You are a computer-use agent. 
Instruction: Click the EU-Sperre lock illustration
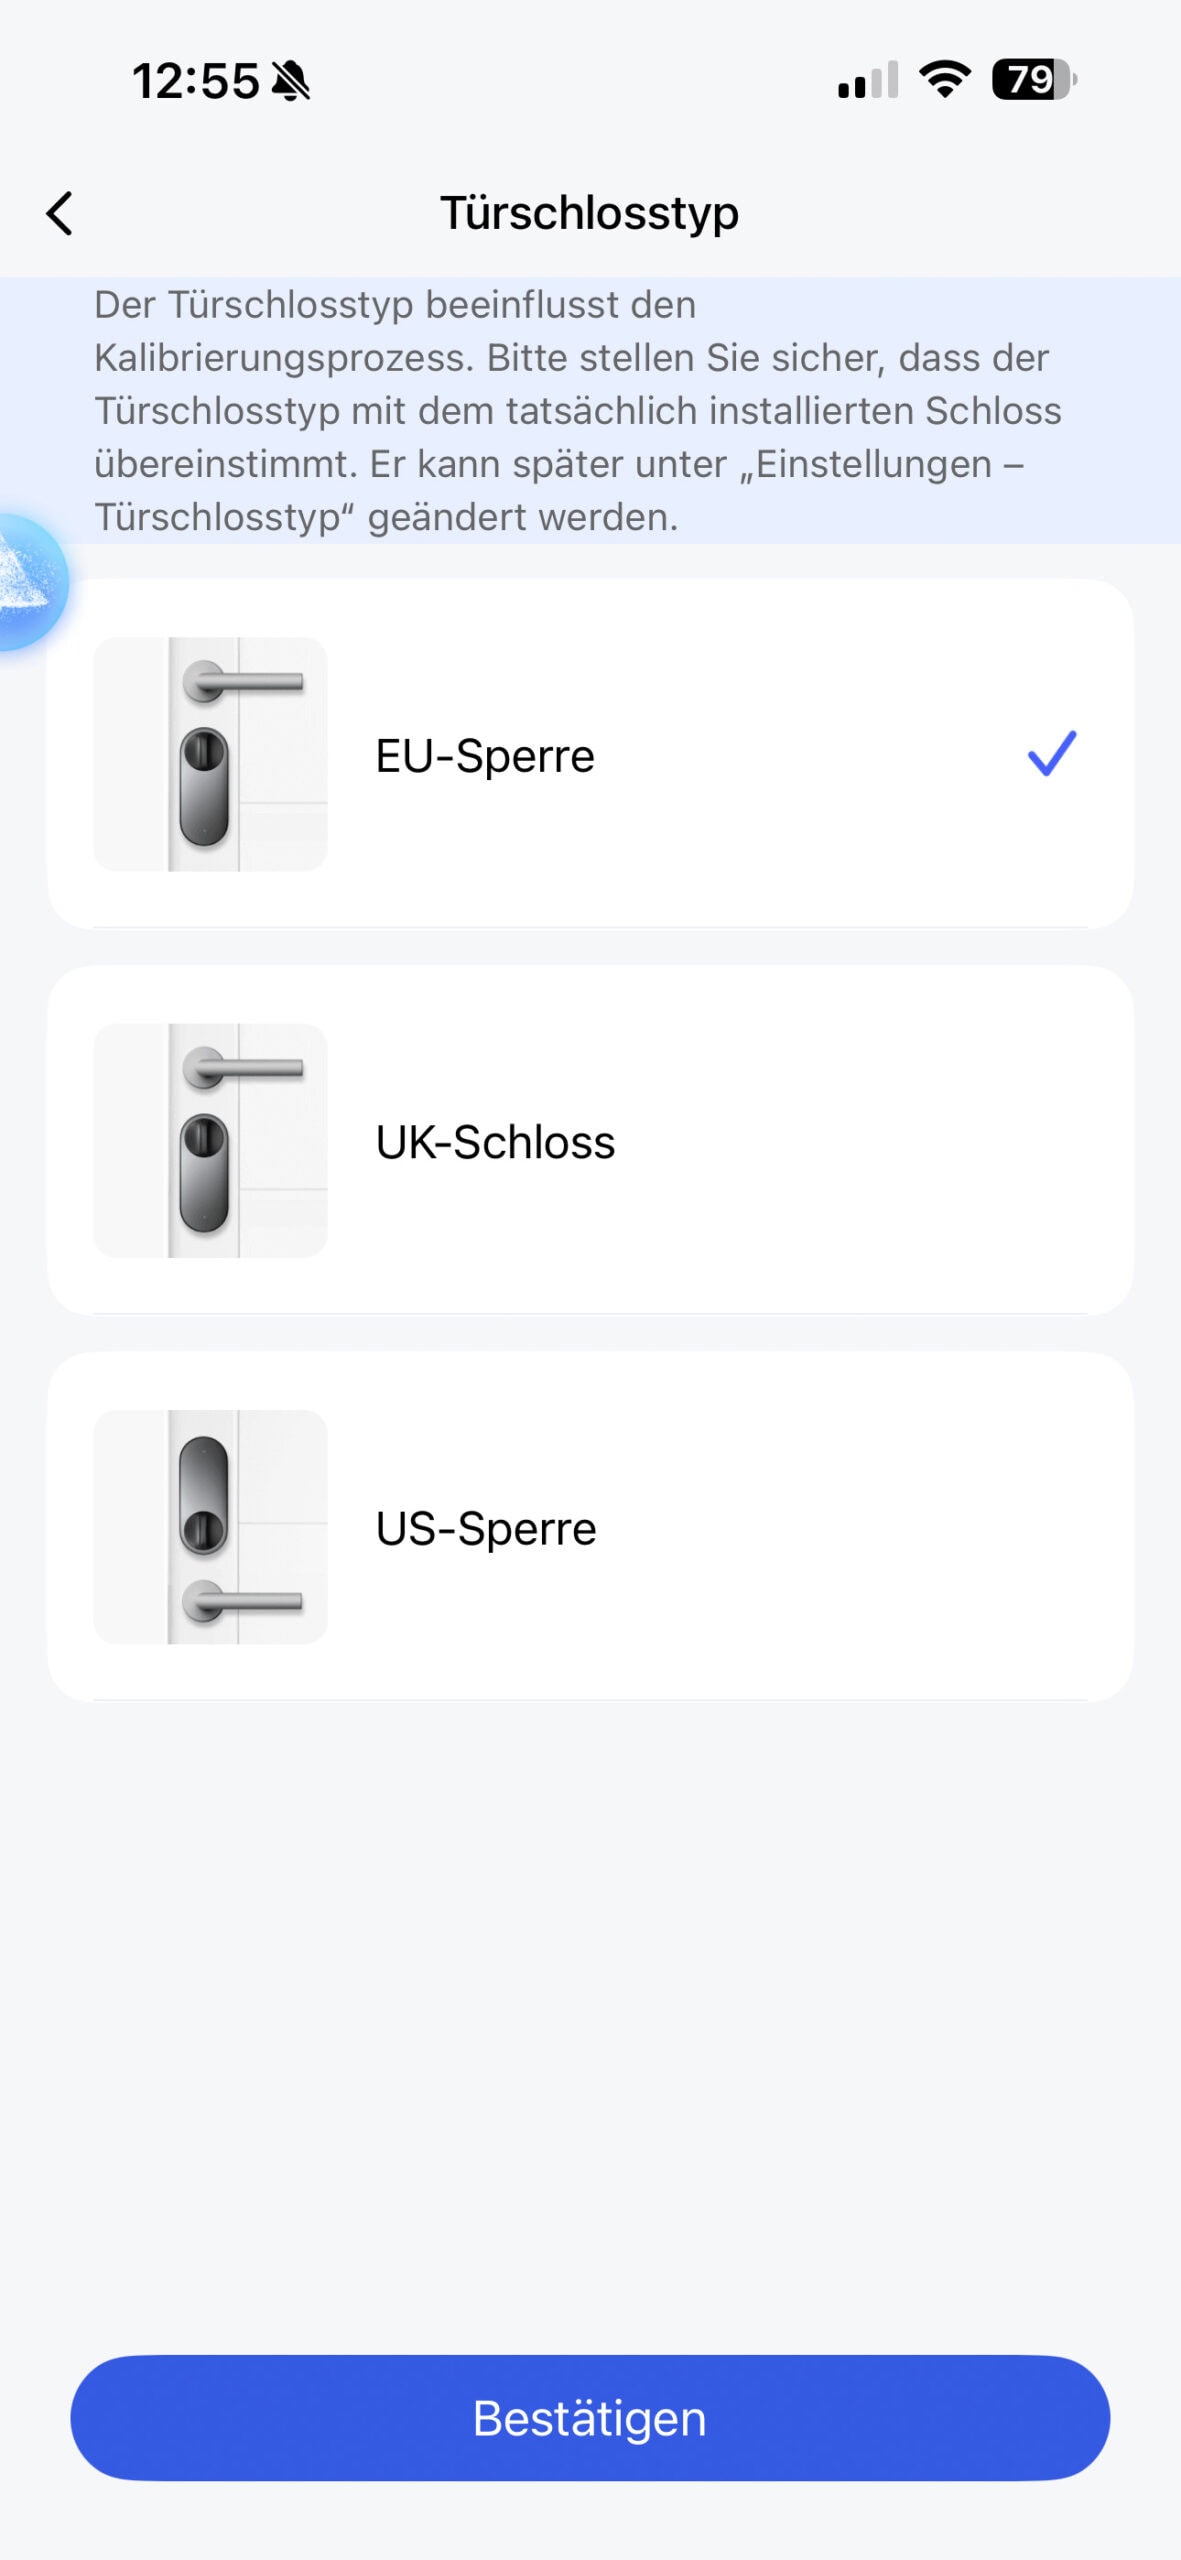point(210,754)
